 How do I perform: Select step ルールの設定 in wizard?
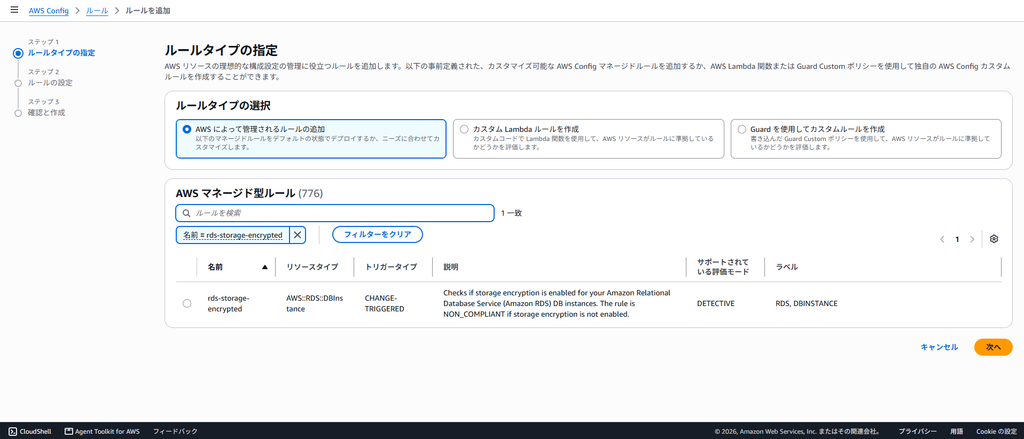[50, 83]
